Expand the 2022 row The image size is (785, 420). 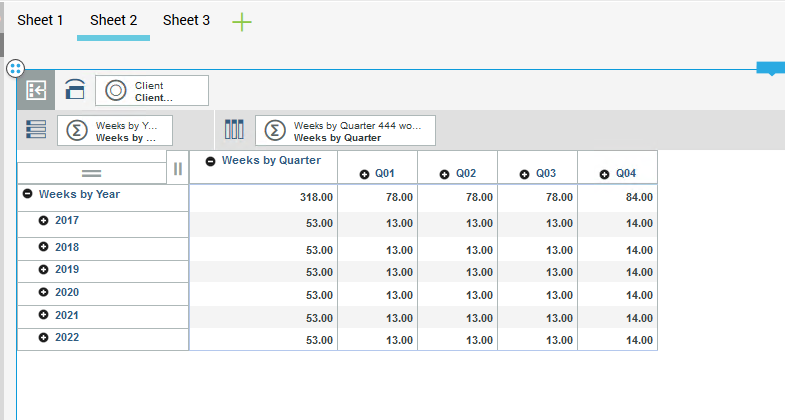tap(44, 338)
